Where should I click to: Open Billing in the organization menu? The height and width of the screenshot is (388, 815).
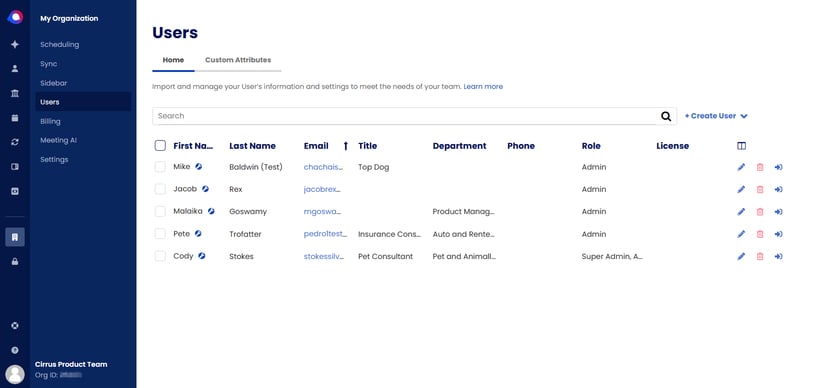pos(50,121)
